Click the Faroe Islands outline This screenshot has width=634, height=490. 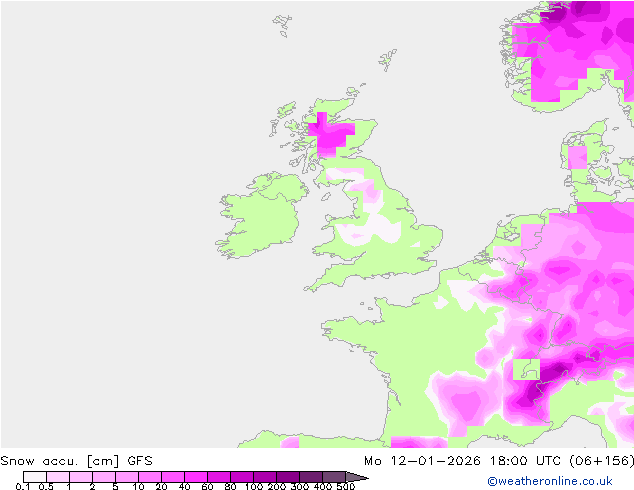click(282, 25)
